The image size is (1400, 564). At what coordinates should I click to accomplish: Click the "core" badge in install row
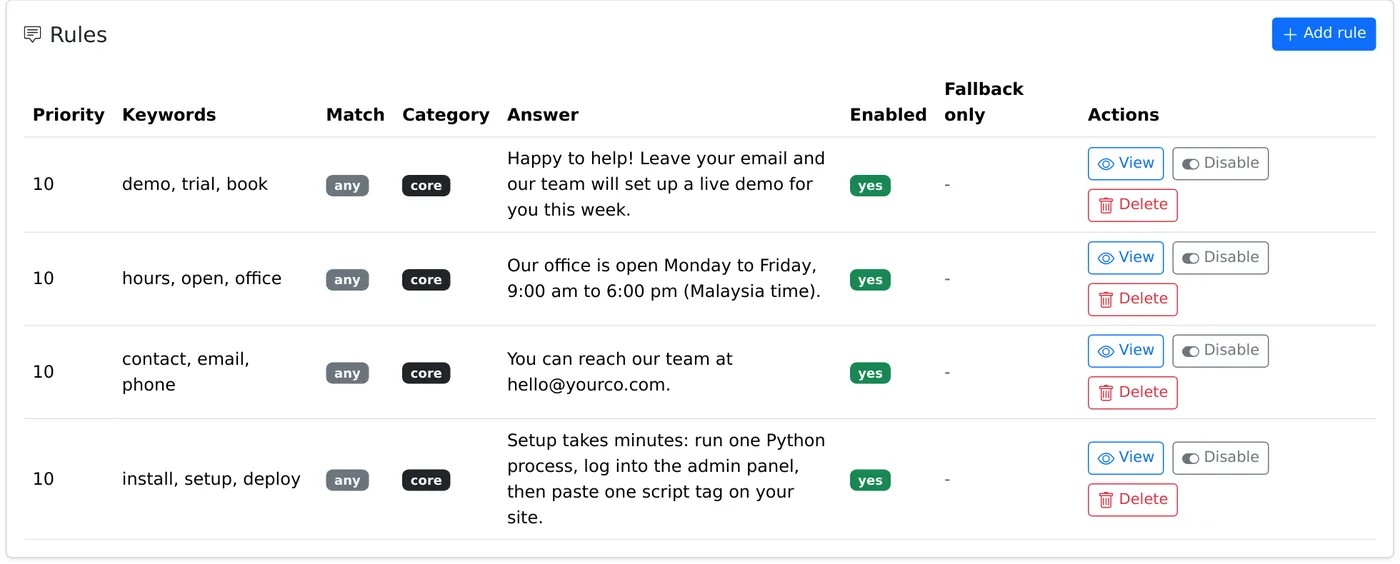(x=426, y=480)
